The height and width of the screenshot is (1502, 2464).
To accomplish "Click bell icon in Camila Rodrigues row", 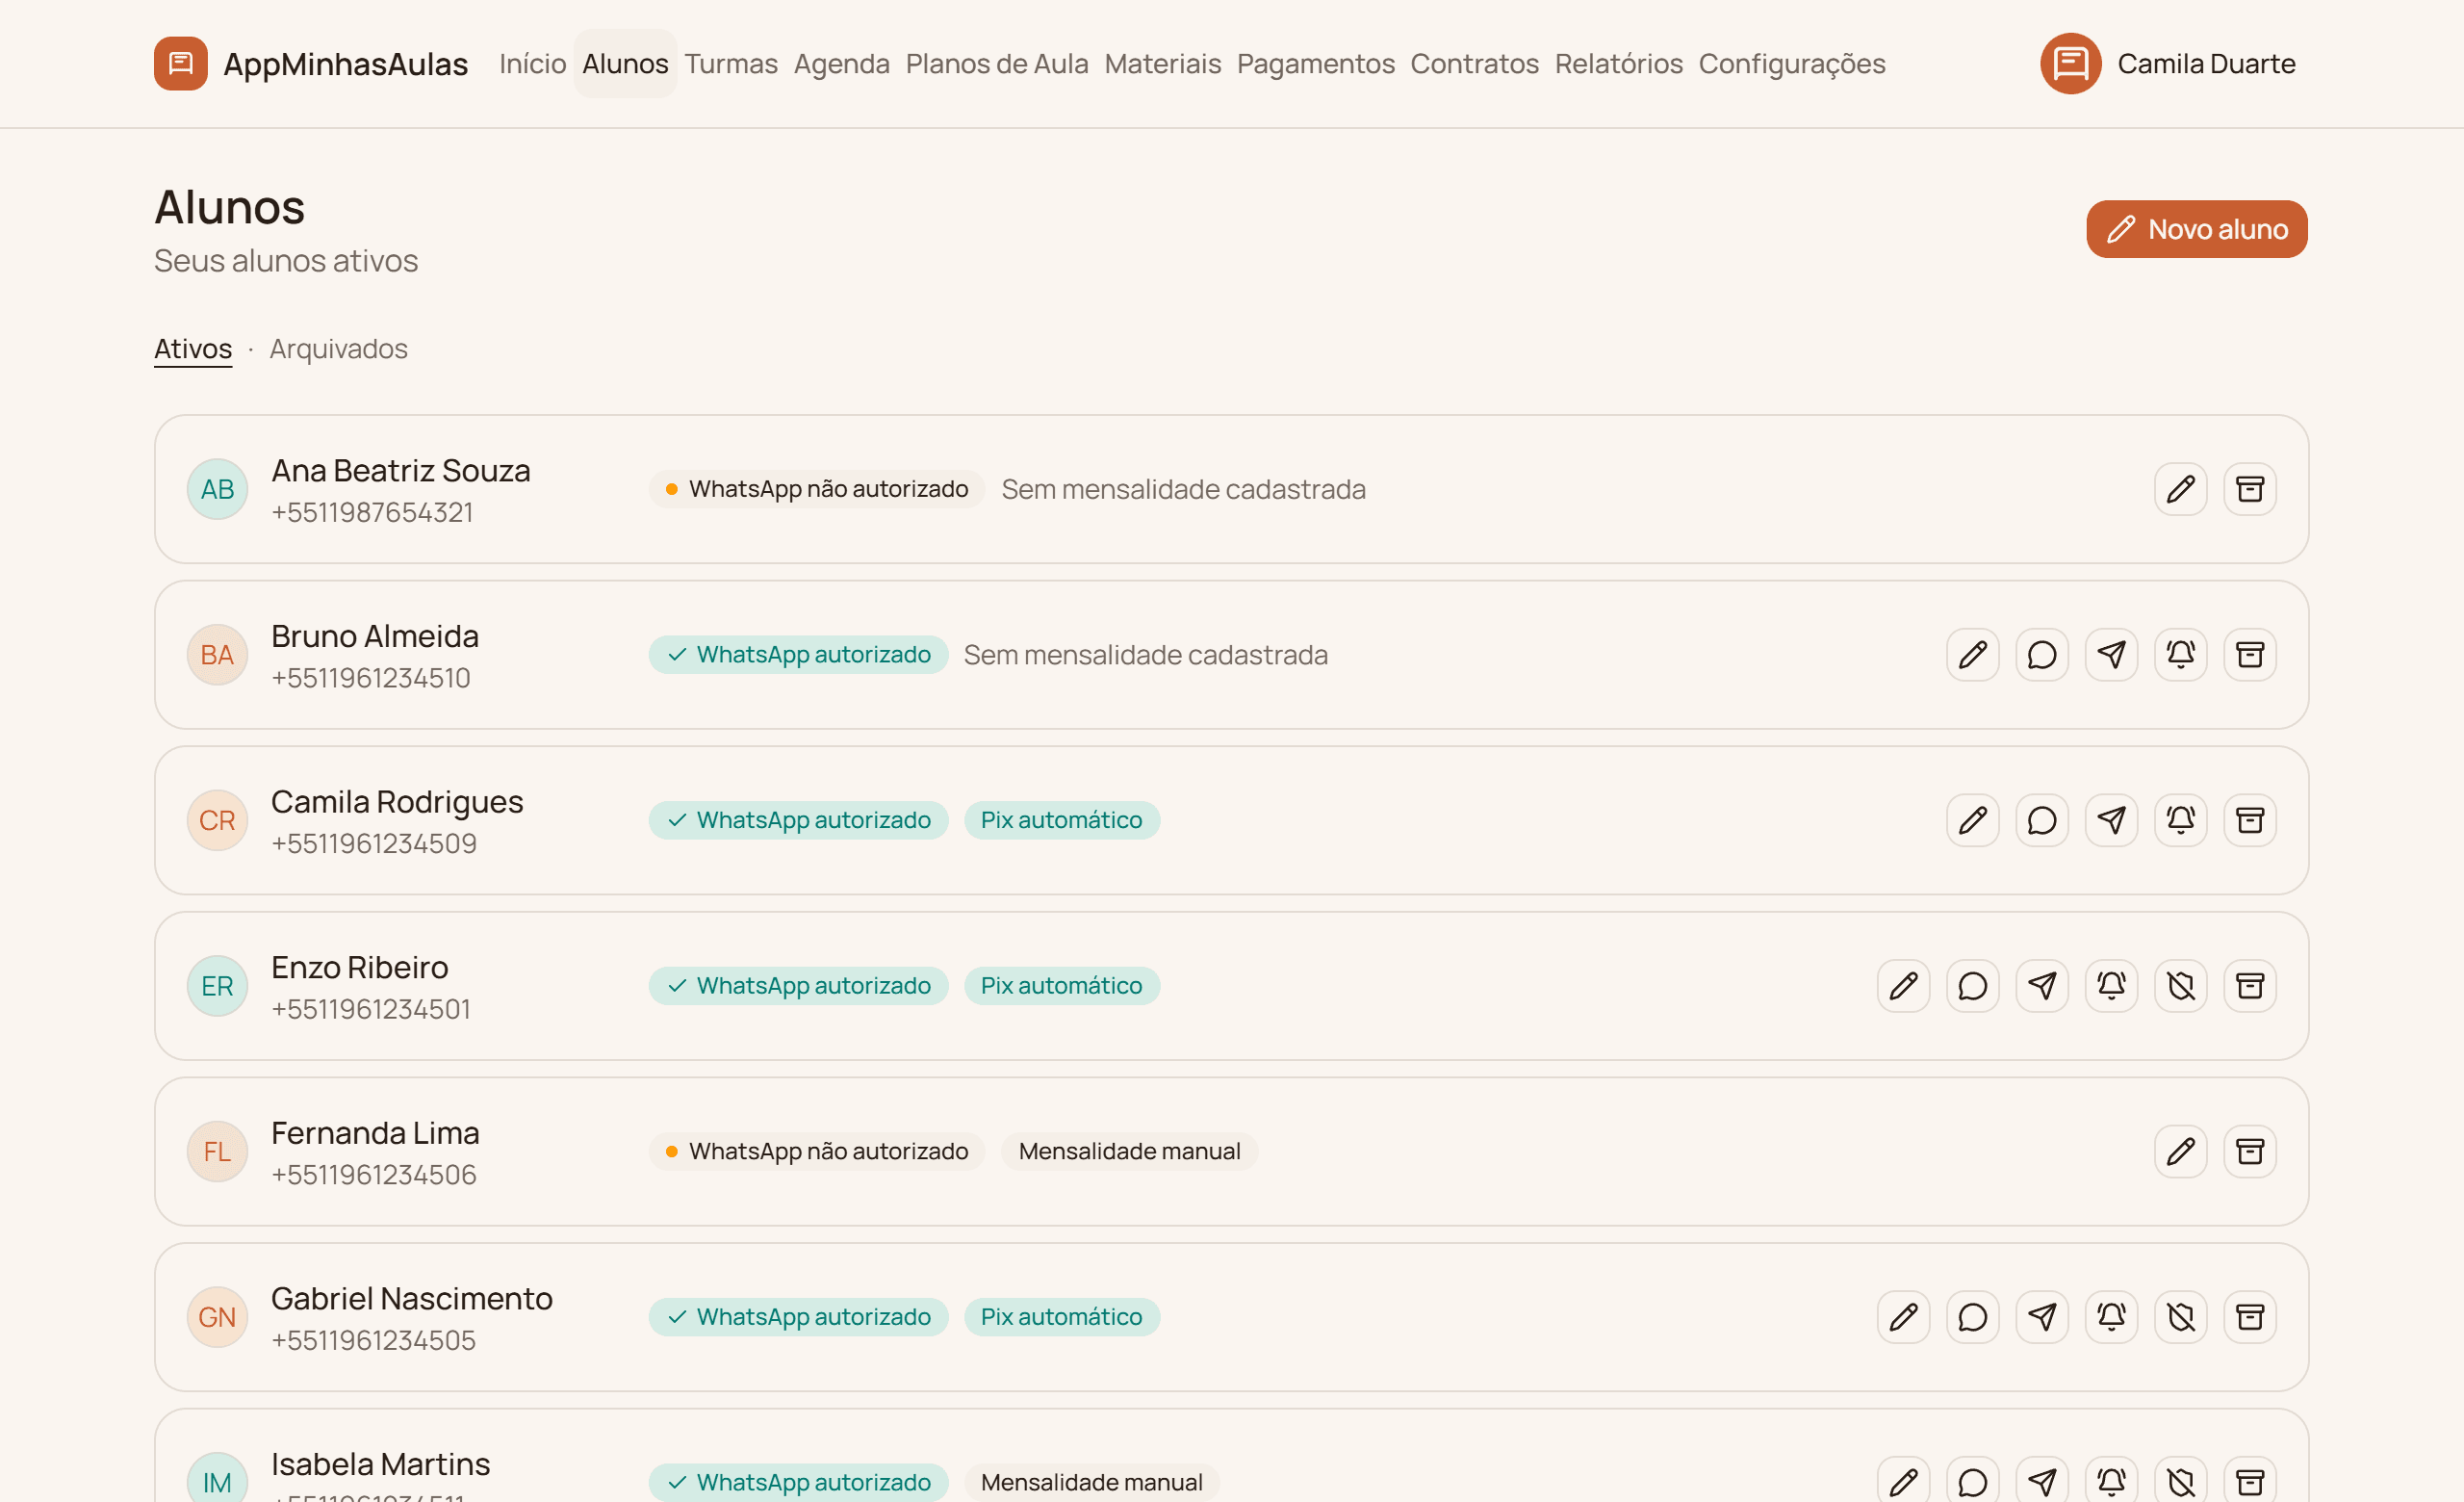I will 2180,821.
